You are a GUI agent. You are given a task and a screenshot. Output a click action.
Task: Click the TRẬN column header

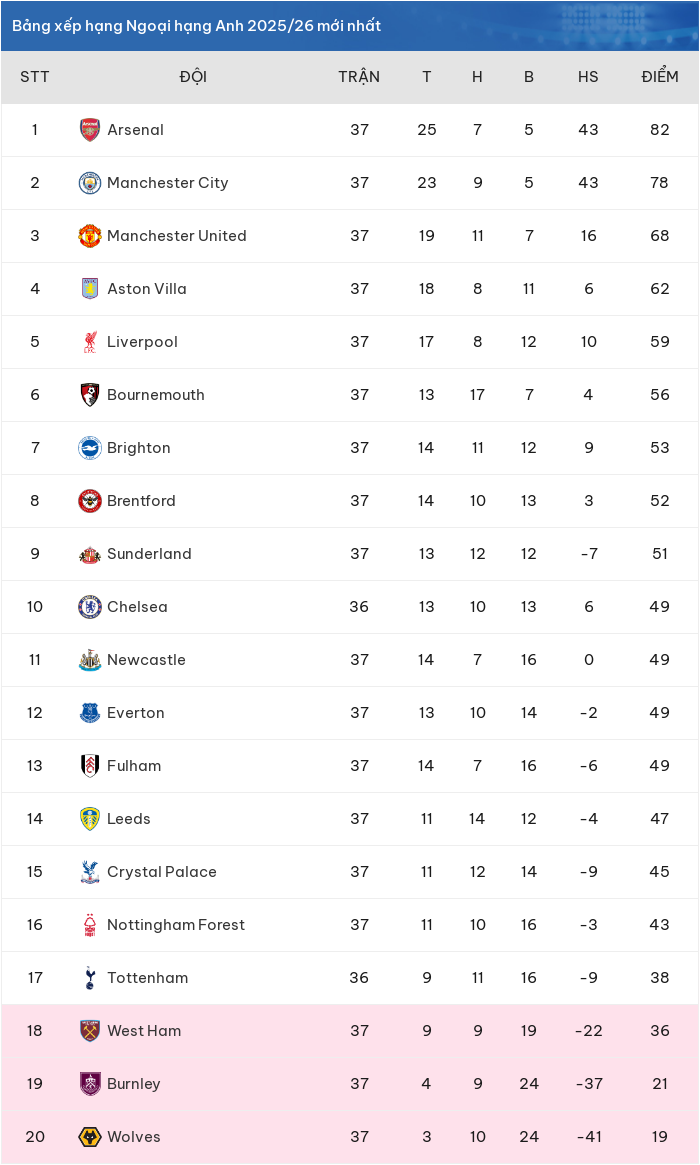[359, 77]
